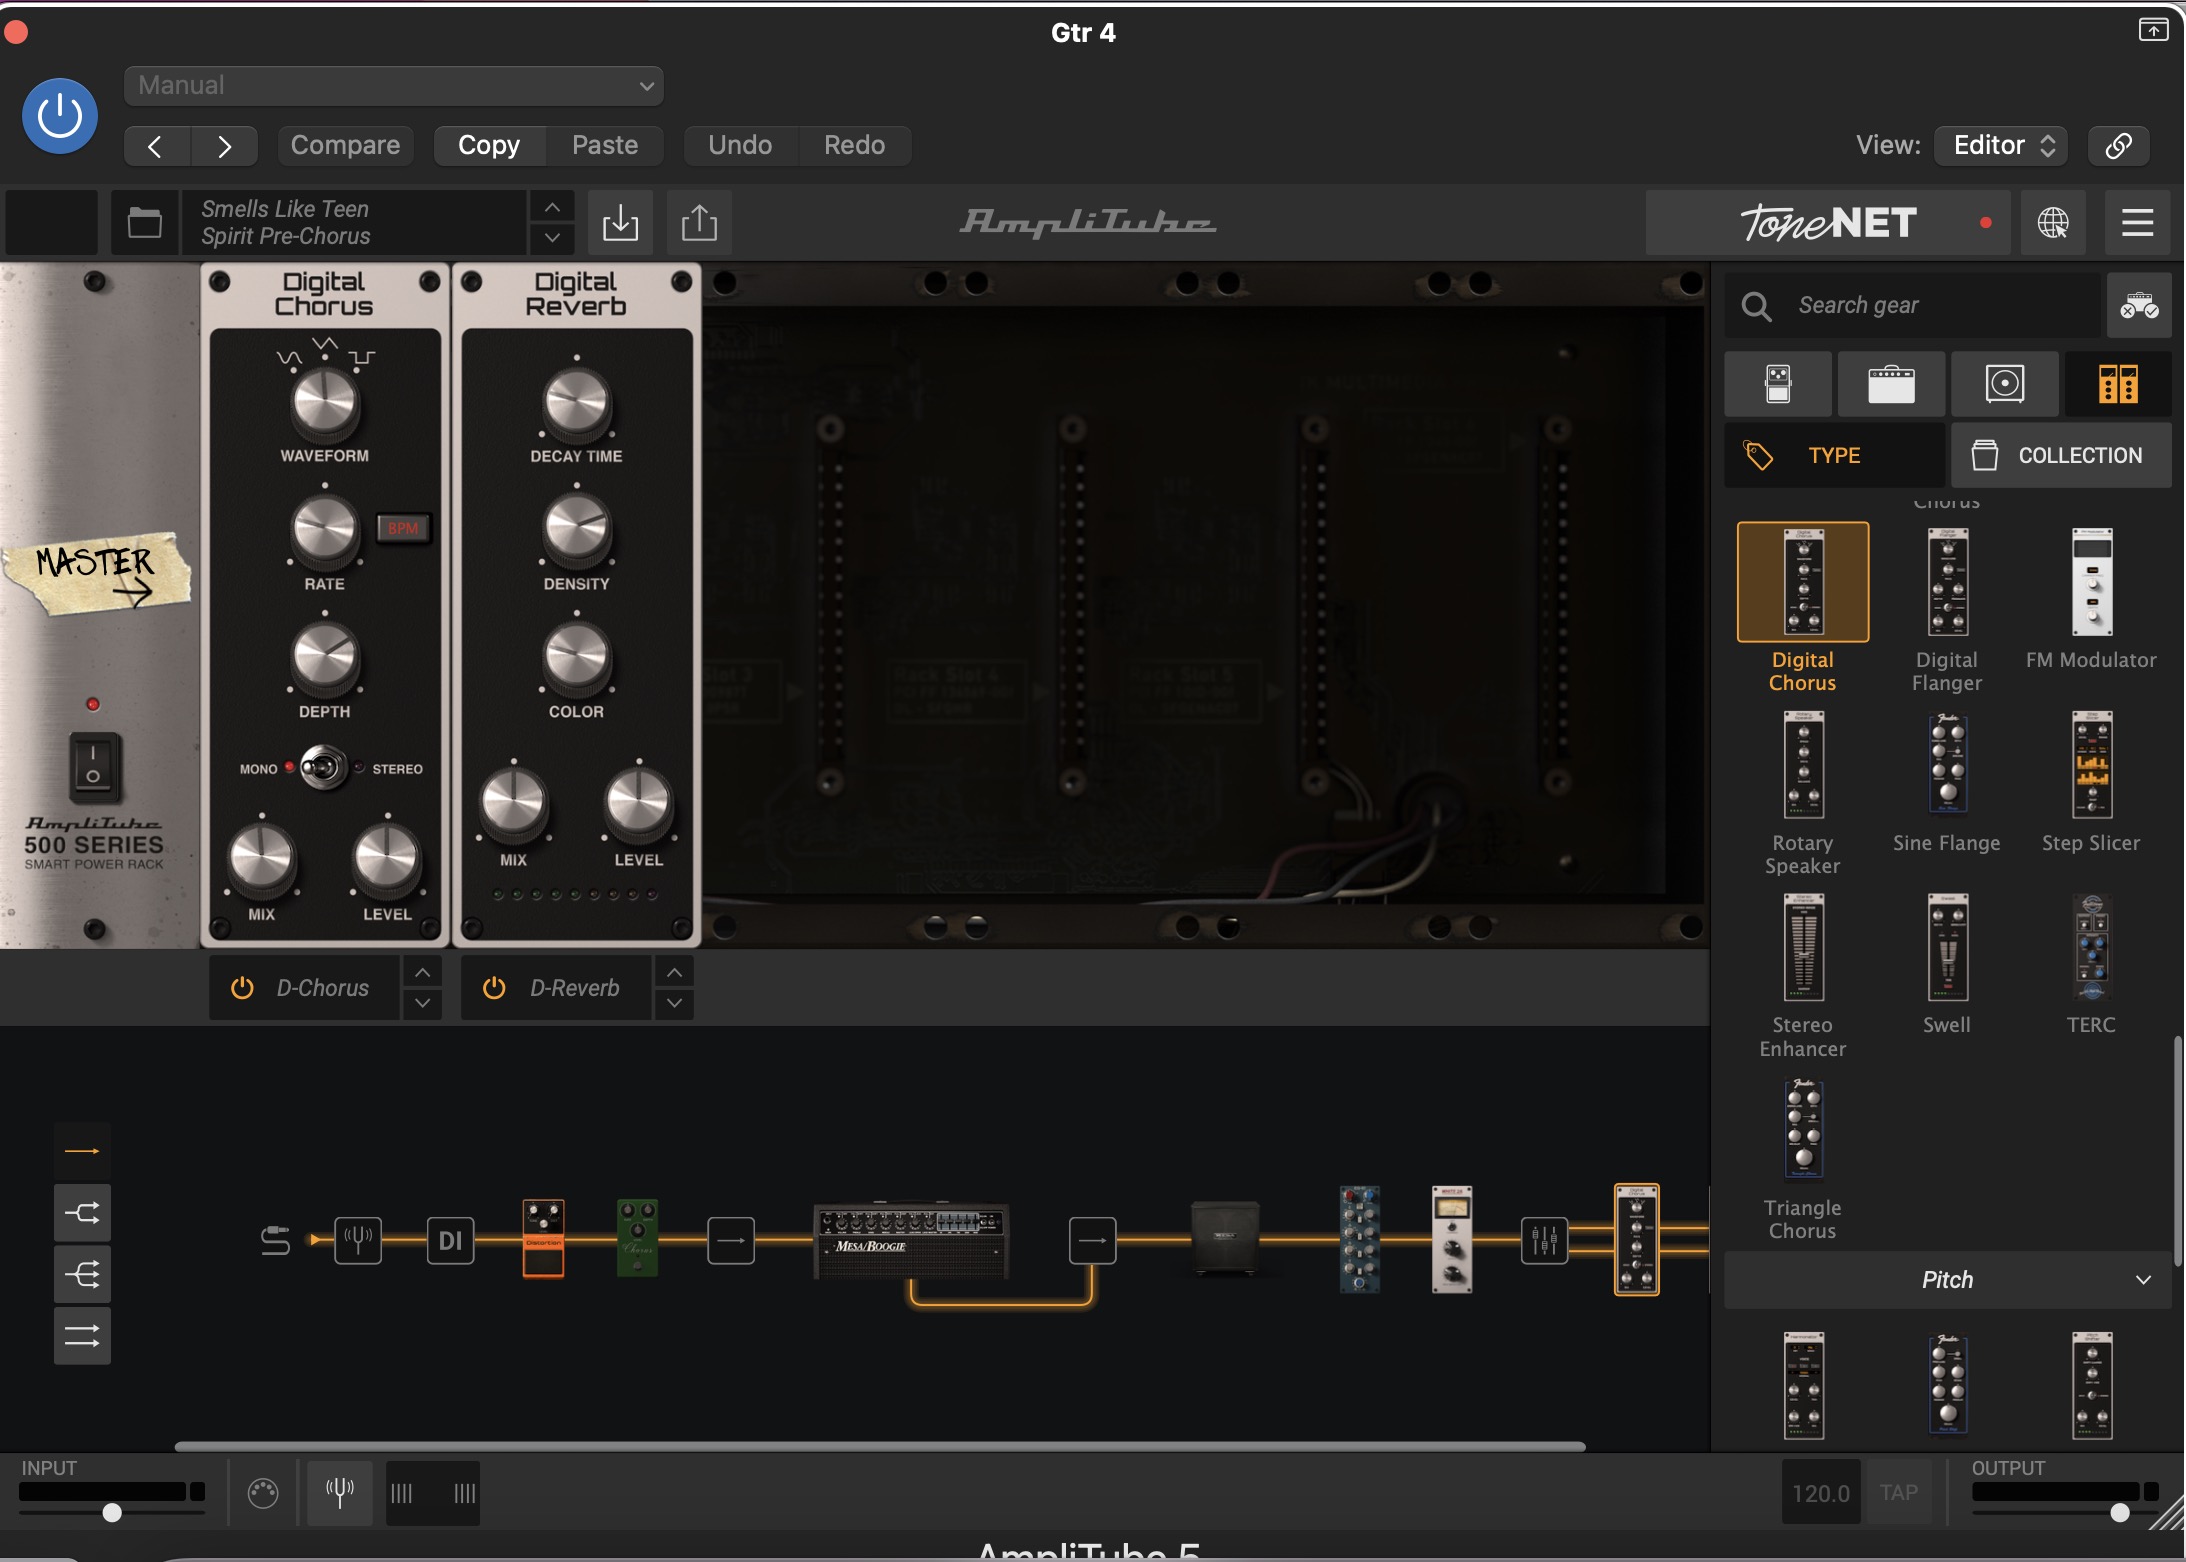Open the View Editor dropdown
Image resolution: width=2186 pixels, height=1562 pixels.
(x=2001, y=145)
